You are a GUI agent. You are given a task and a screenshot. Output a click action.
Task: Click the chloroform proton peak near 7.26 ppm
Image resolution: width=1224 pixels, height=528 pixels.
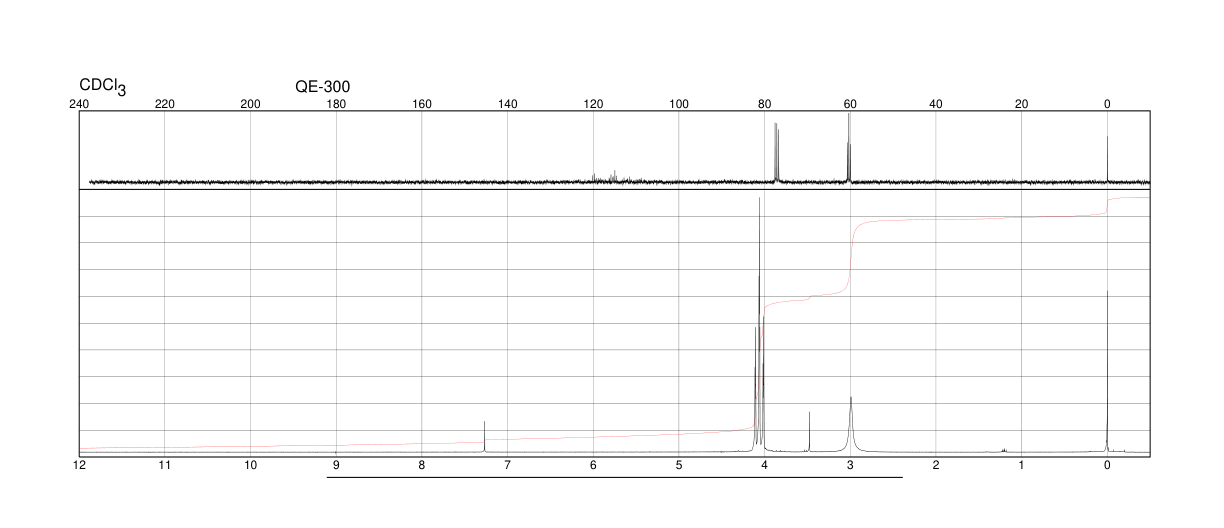pyautogui.click(x=485, y=436)
